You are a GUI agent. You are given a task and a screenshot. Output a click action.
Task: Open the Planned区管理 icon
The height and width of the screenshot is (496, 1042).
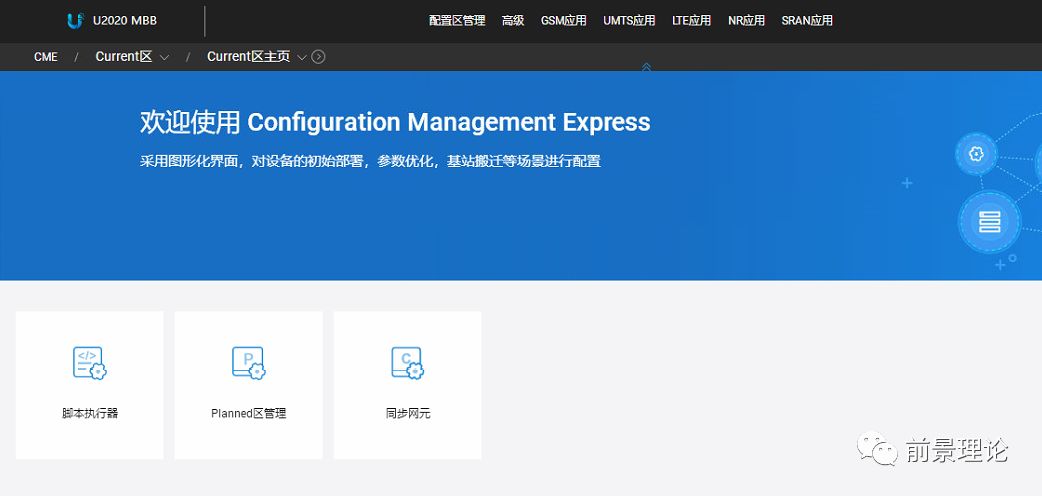pyautogui.click(x=249, y=363)
